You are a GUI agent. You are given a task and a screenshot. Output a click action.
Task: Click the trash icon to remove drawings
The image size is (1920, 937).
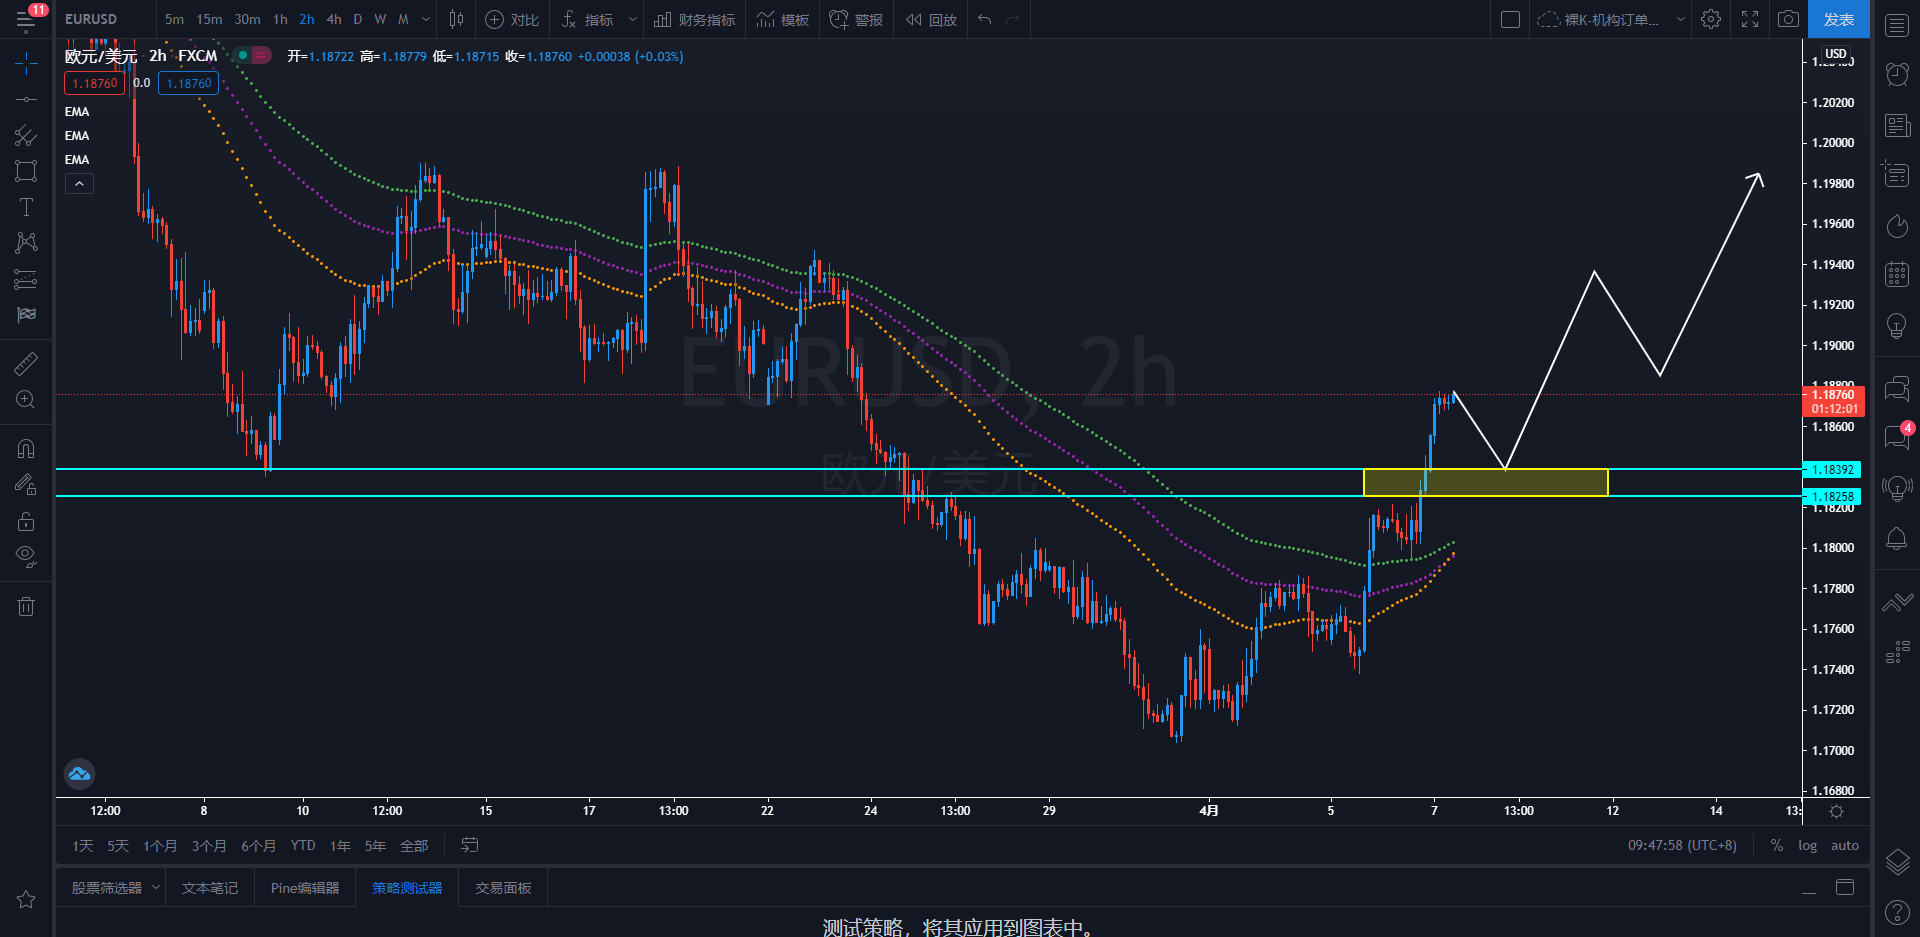pos(26,606)
